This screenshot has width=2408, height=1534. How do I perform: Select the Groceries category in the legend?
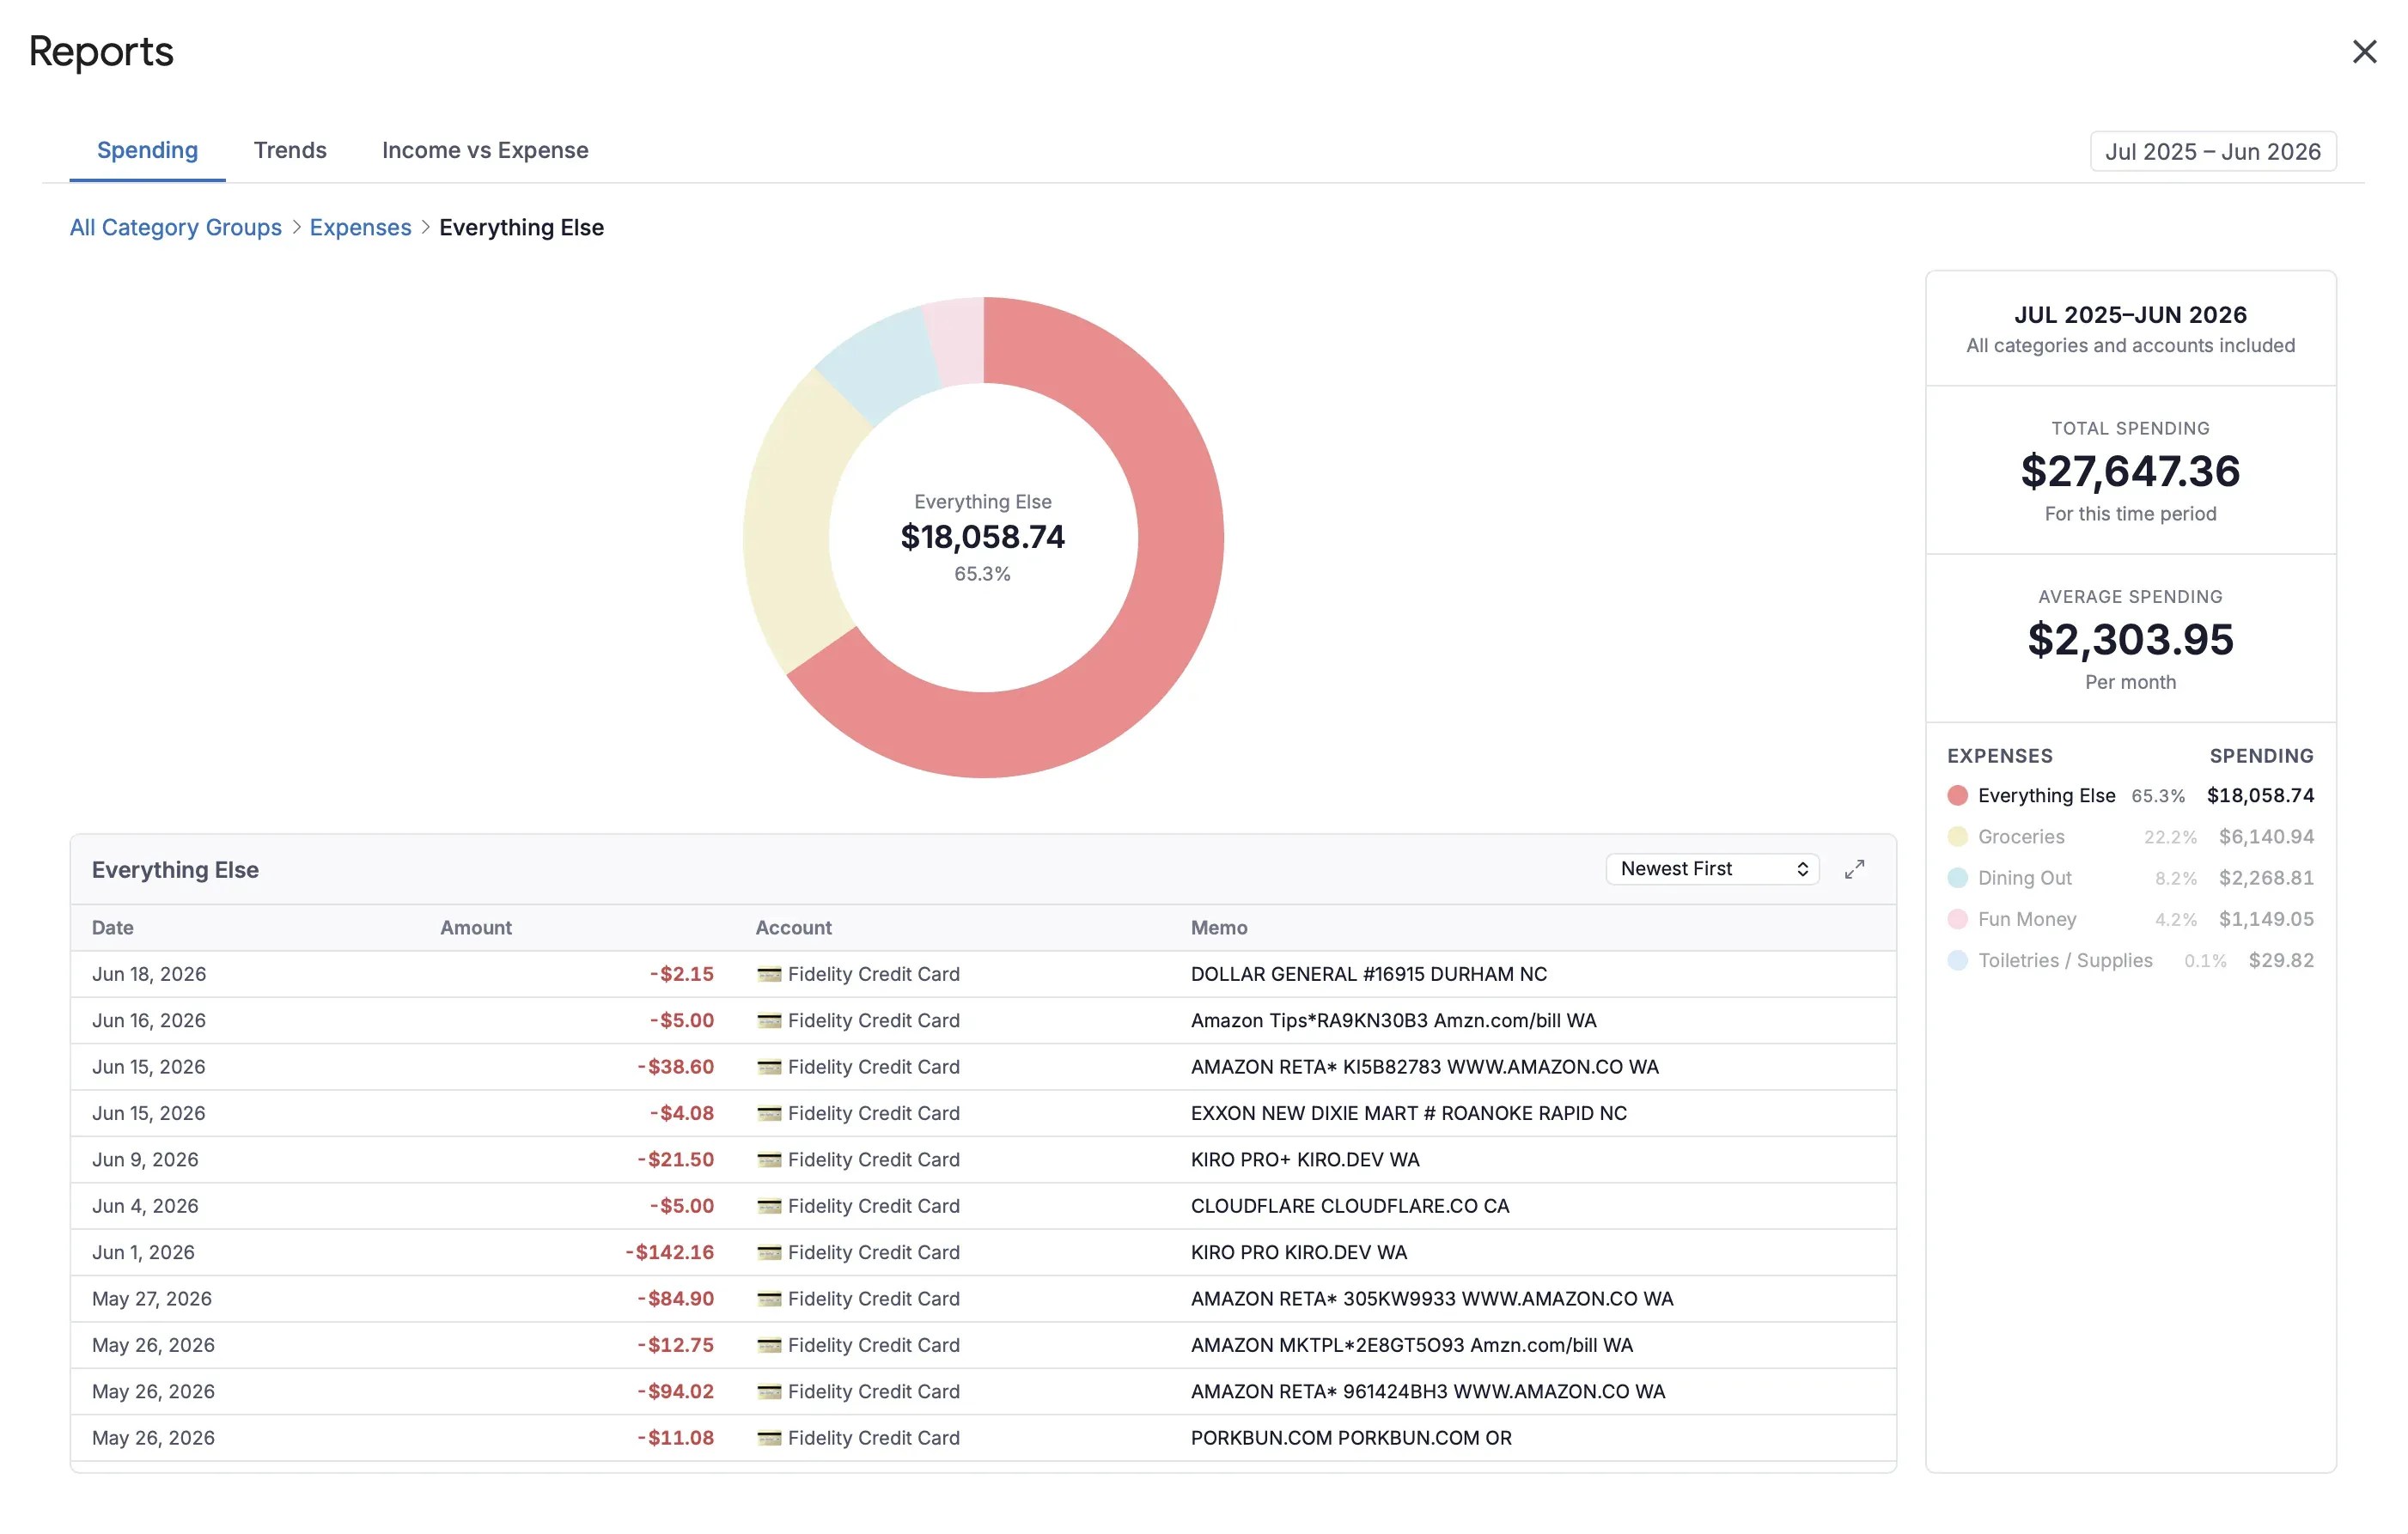click(2130, 836)
